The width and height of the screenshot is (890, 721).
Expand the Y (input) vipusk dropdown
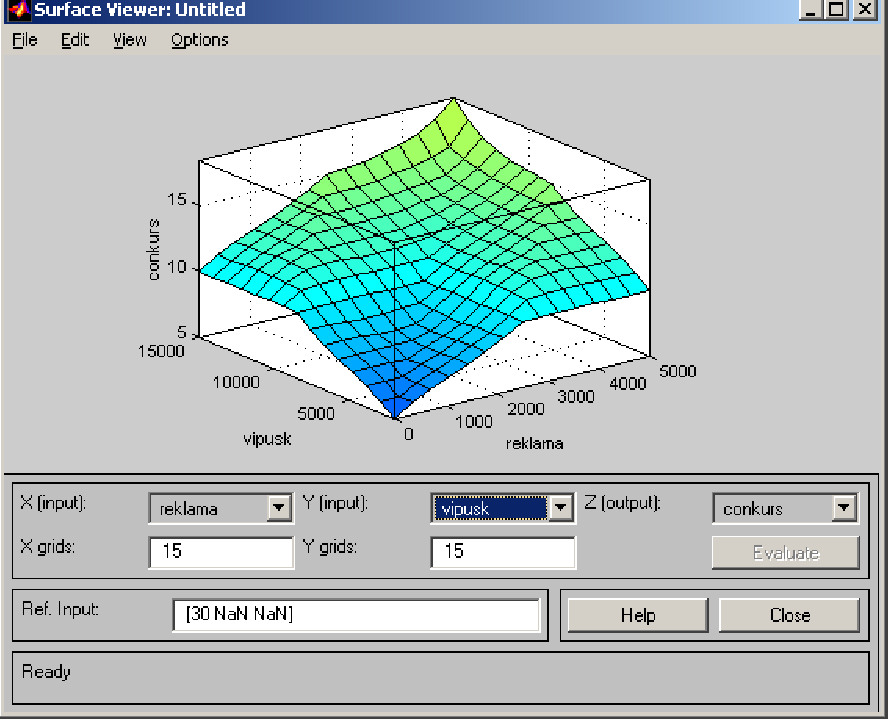pyautogui.click(x=561, y=509)
